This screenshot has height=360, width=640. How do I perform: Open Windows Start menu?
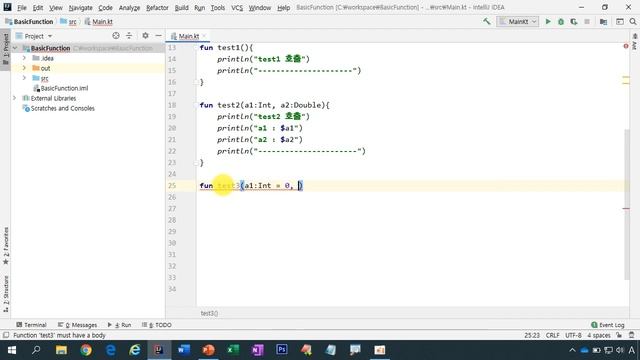point(11,350)
